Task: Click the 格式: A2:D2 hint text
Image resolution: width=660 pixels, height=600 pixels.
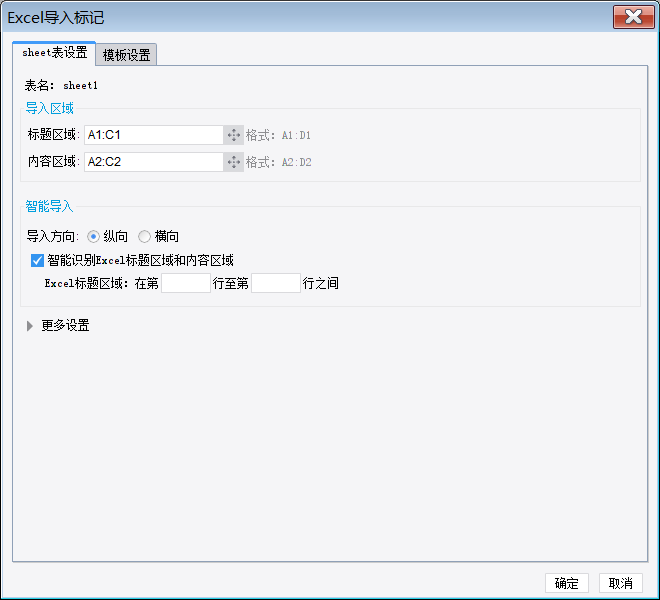Action: point(279,163)
